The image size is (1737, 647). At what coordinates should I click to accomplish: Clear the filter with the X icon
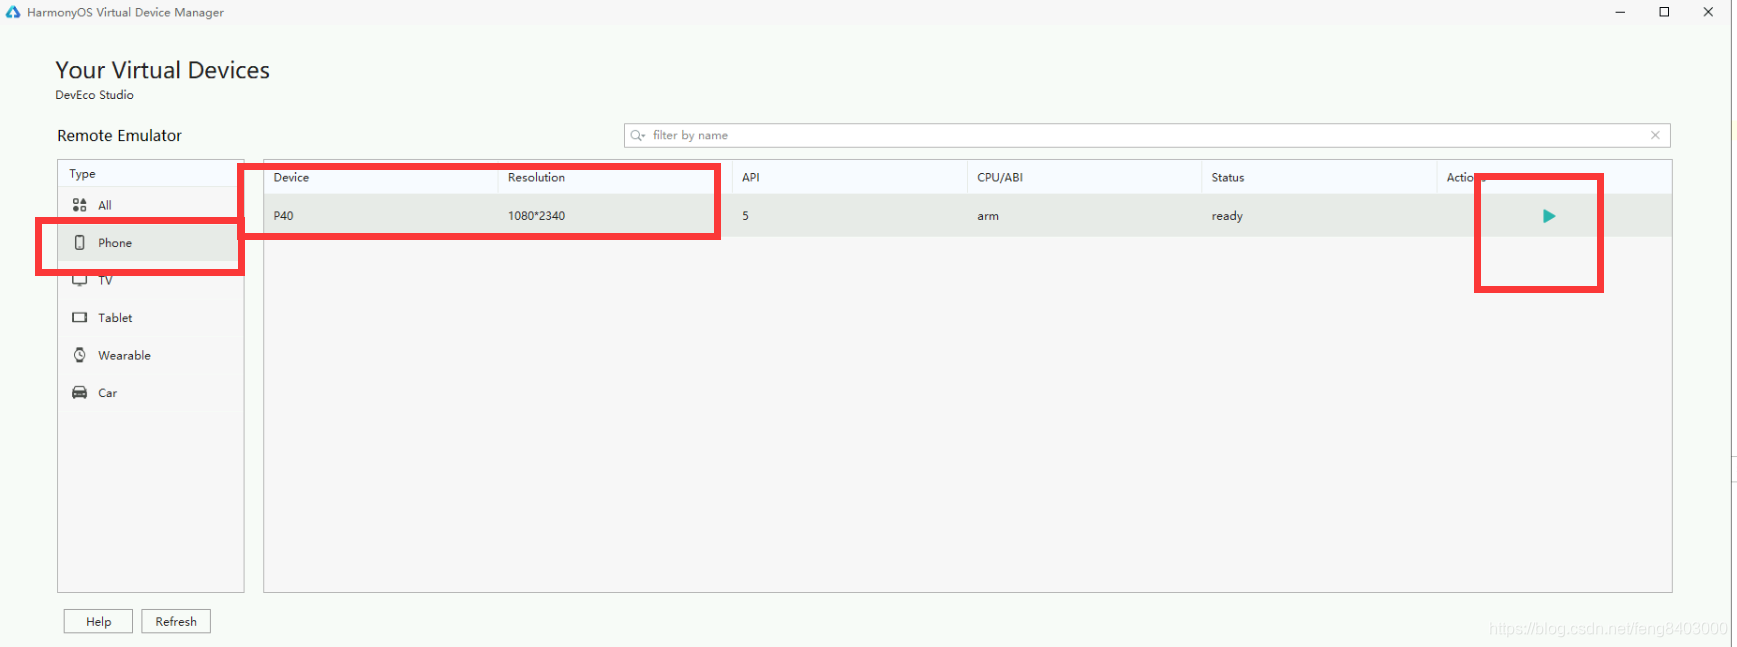(1655, 135)
